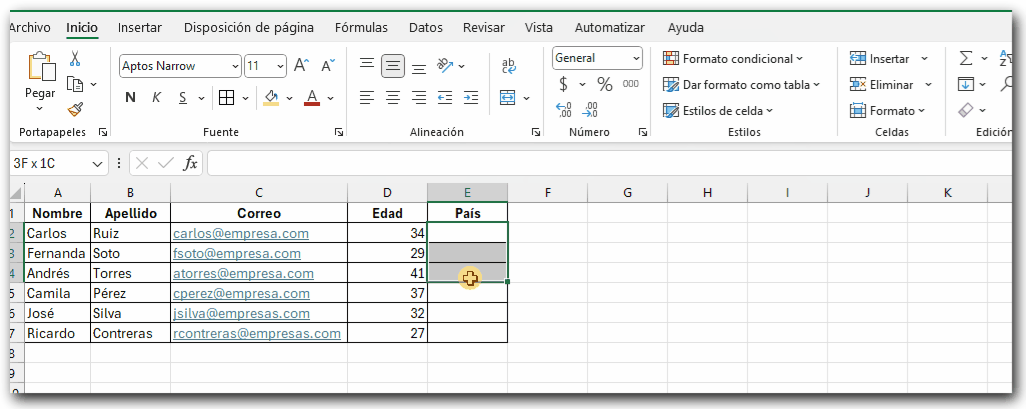Expand font color dropdown arrow

330,99
